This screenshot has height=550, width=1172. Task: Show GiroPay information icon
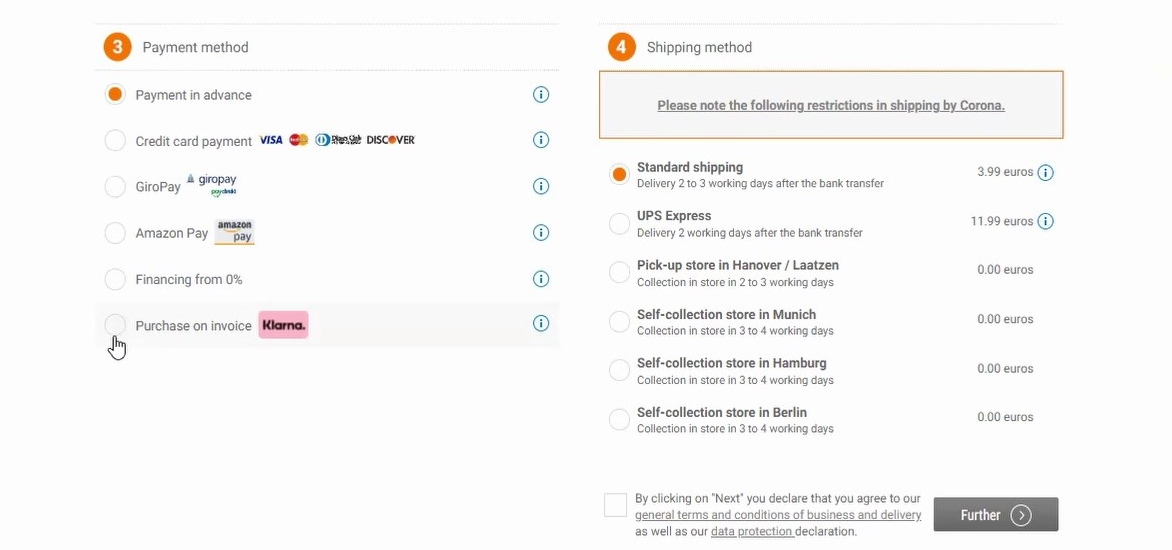coord(541,186)
